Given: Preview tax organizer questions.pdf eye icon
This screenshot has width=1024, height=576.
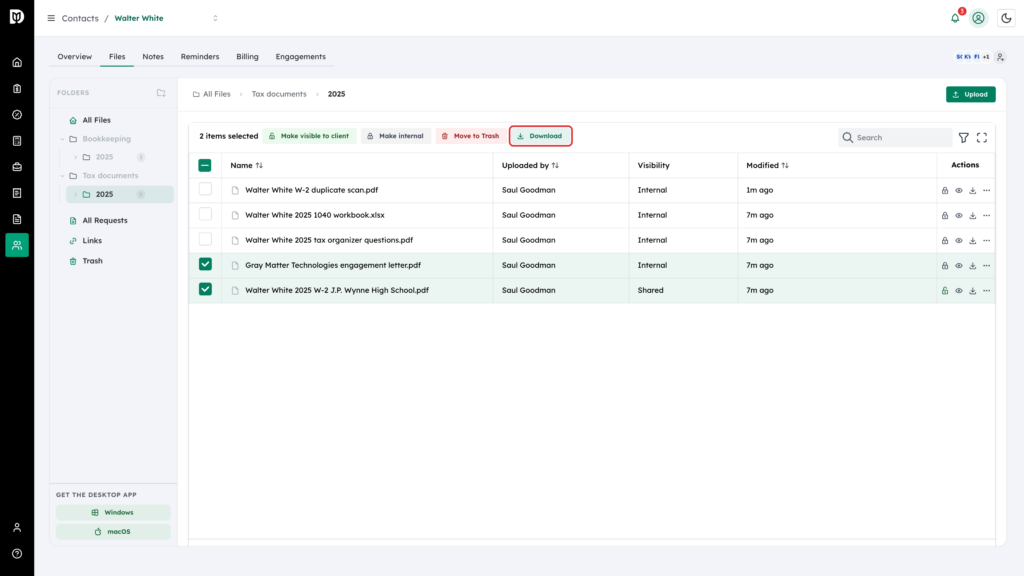Looking at the screenshot, I should (959, 241).
